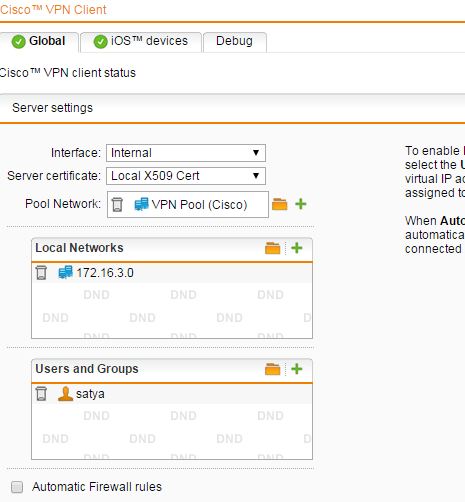Click the Users and Groups heading
Image resolution: width=465 pixels, height=502 pixels.
coord(87,369)
